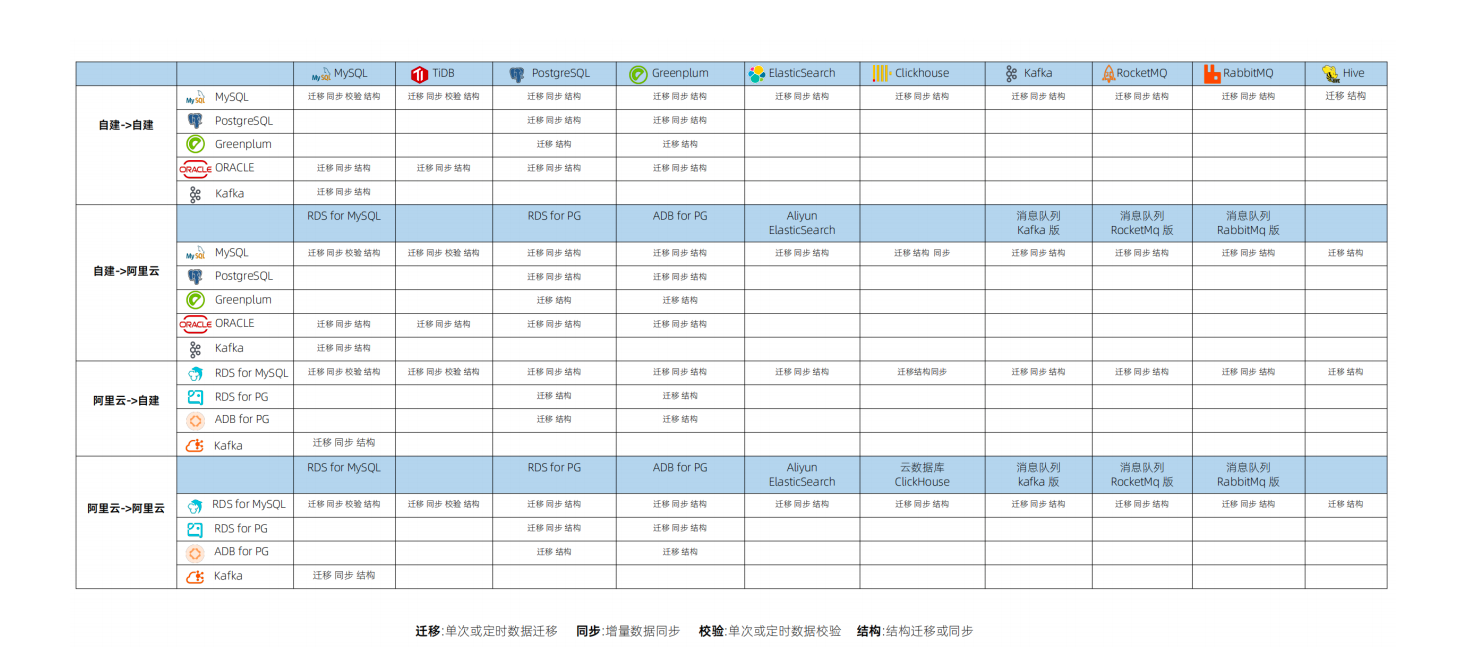
Task: Click the 迁移 legend entry at the bottom
Action: point(487,632)
